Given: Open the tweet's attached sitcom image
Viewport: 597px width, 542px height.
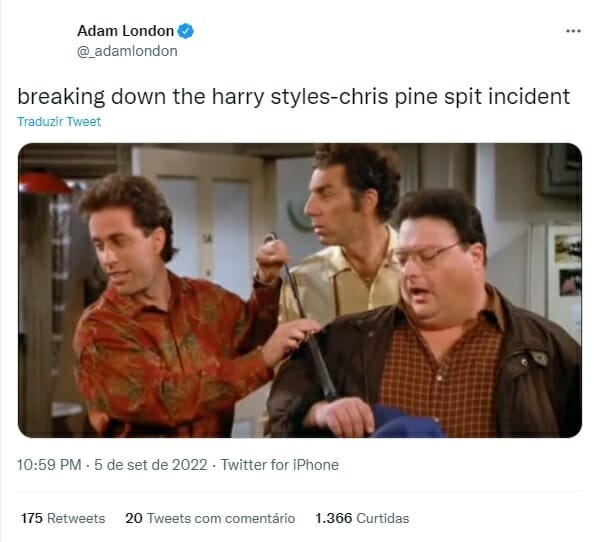Looking at the screenshot, I should tap(300, 290).
